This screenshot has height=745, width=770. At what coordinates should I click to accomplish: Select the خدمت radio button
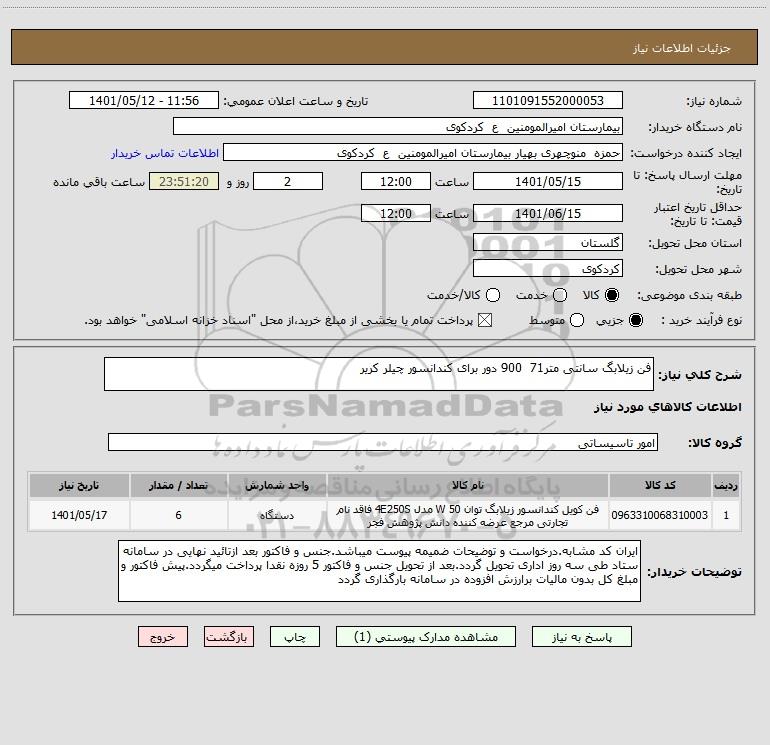coord(560,295)
